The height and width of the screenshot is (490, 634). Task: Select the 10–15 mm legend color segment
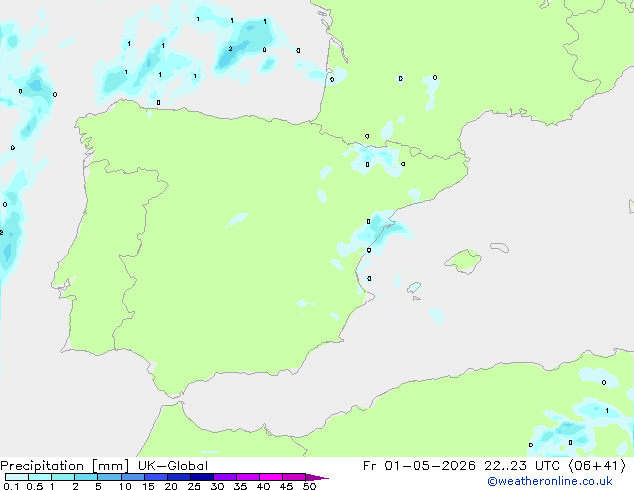pos(133,477)
